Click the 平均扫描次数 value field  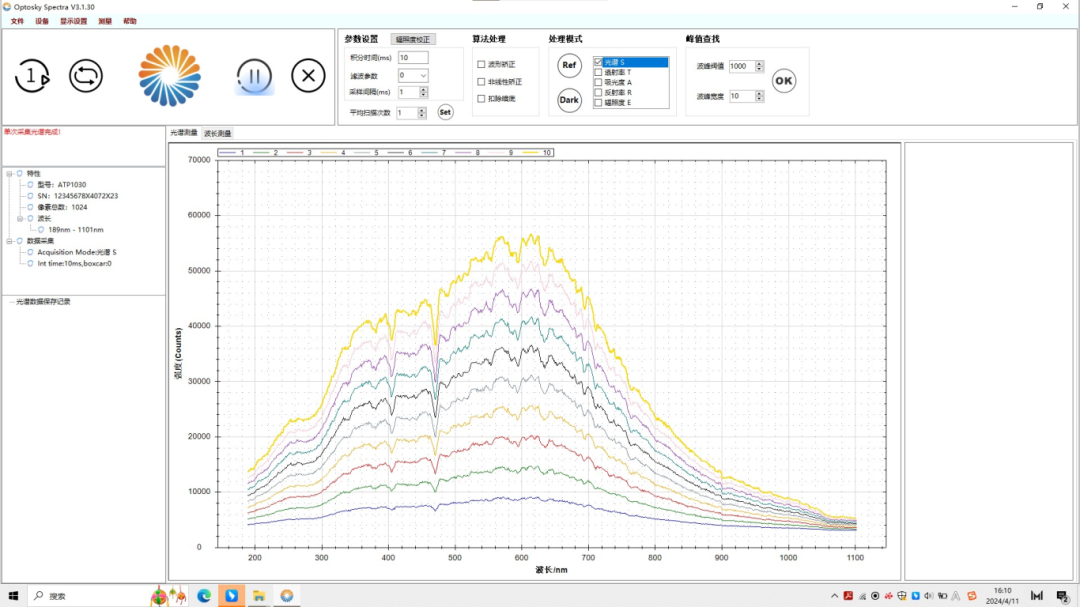pyautogui.click(x=407, y=112)
